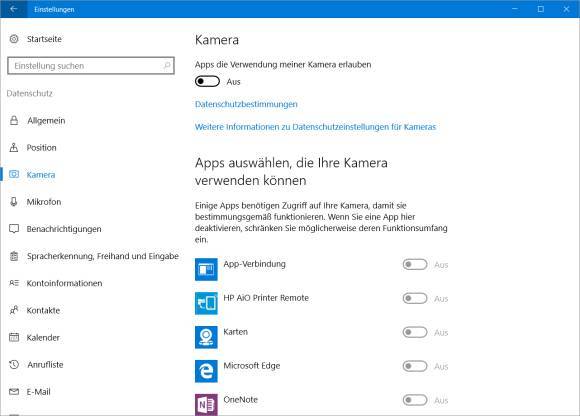Viewport: 580px width, 416px height.
Task: Click the HP AiO Printer Remote icon
Action: coord(206,303)
